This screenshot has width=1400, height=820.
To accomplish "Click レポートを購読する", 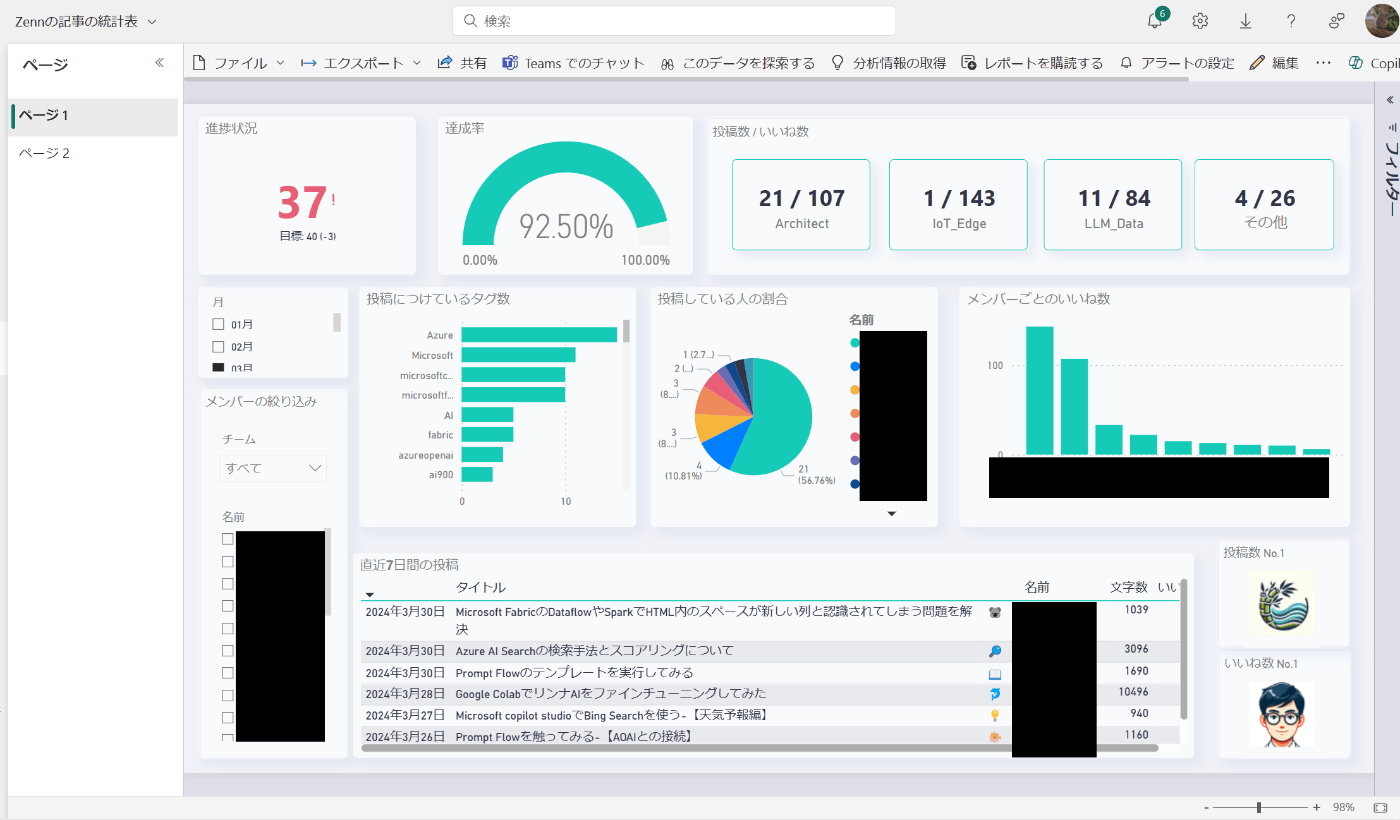I will point(1032,63).
